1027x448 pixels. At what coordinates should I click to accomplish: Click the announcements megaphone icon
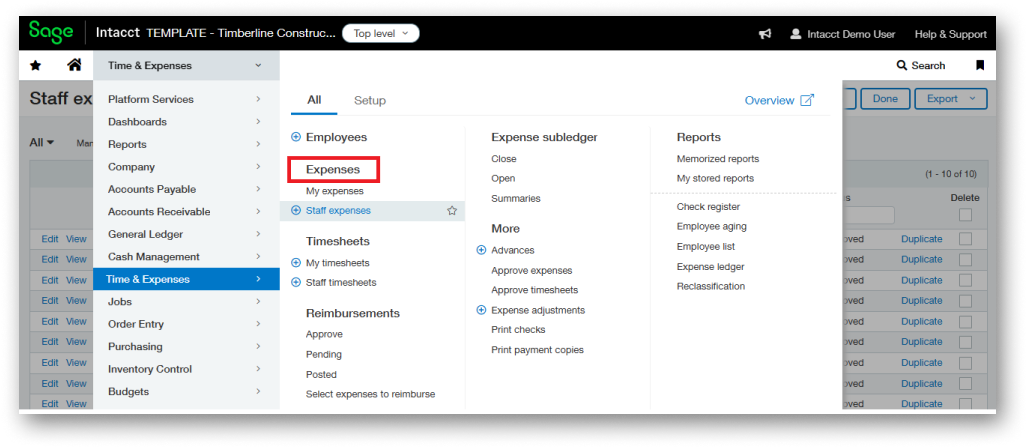click(x=764, y=34)
